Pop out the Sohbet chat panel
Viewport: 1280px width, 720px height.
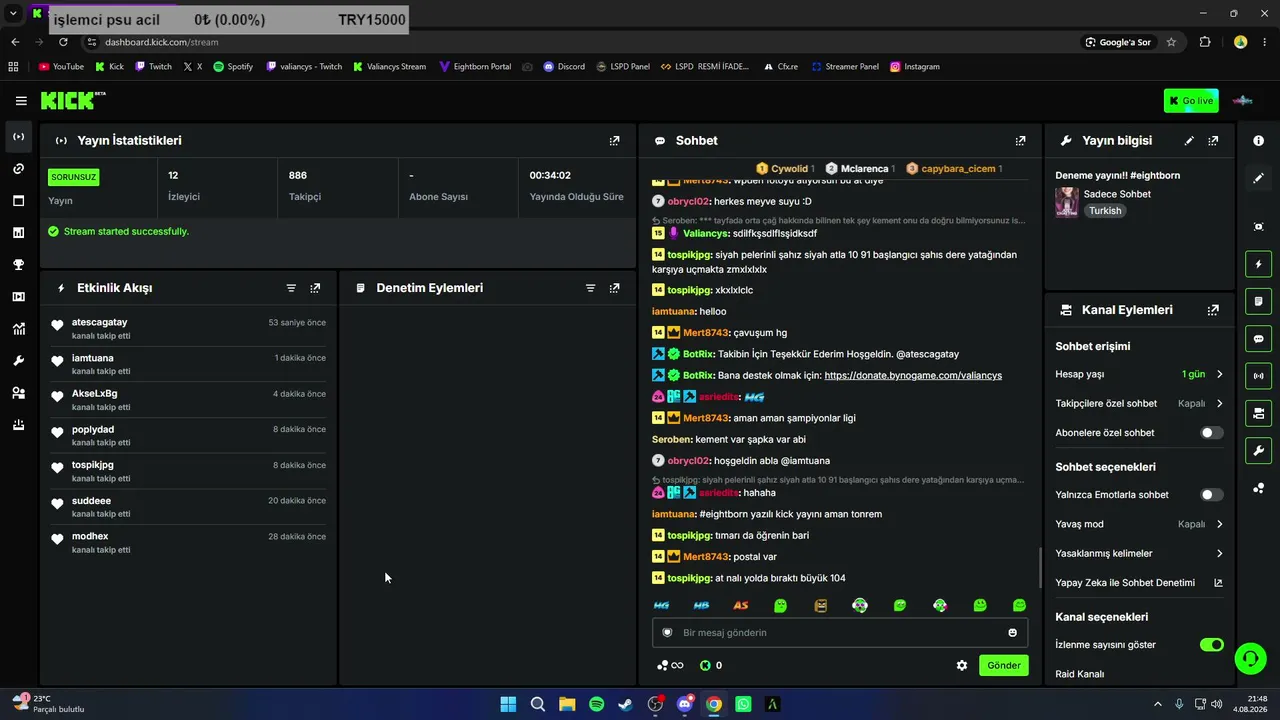coord(1020,141)
